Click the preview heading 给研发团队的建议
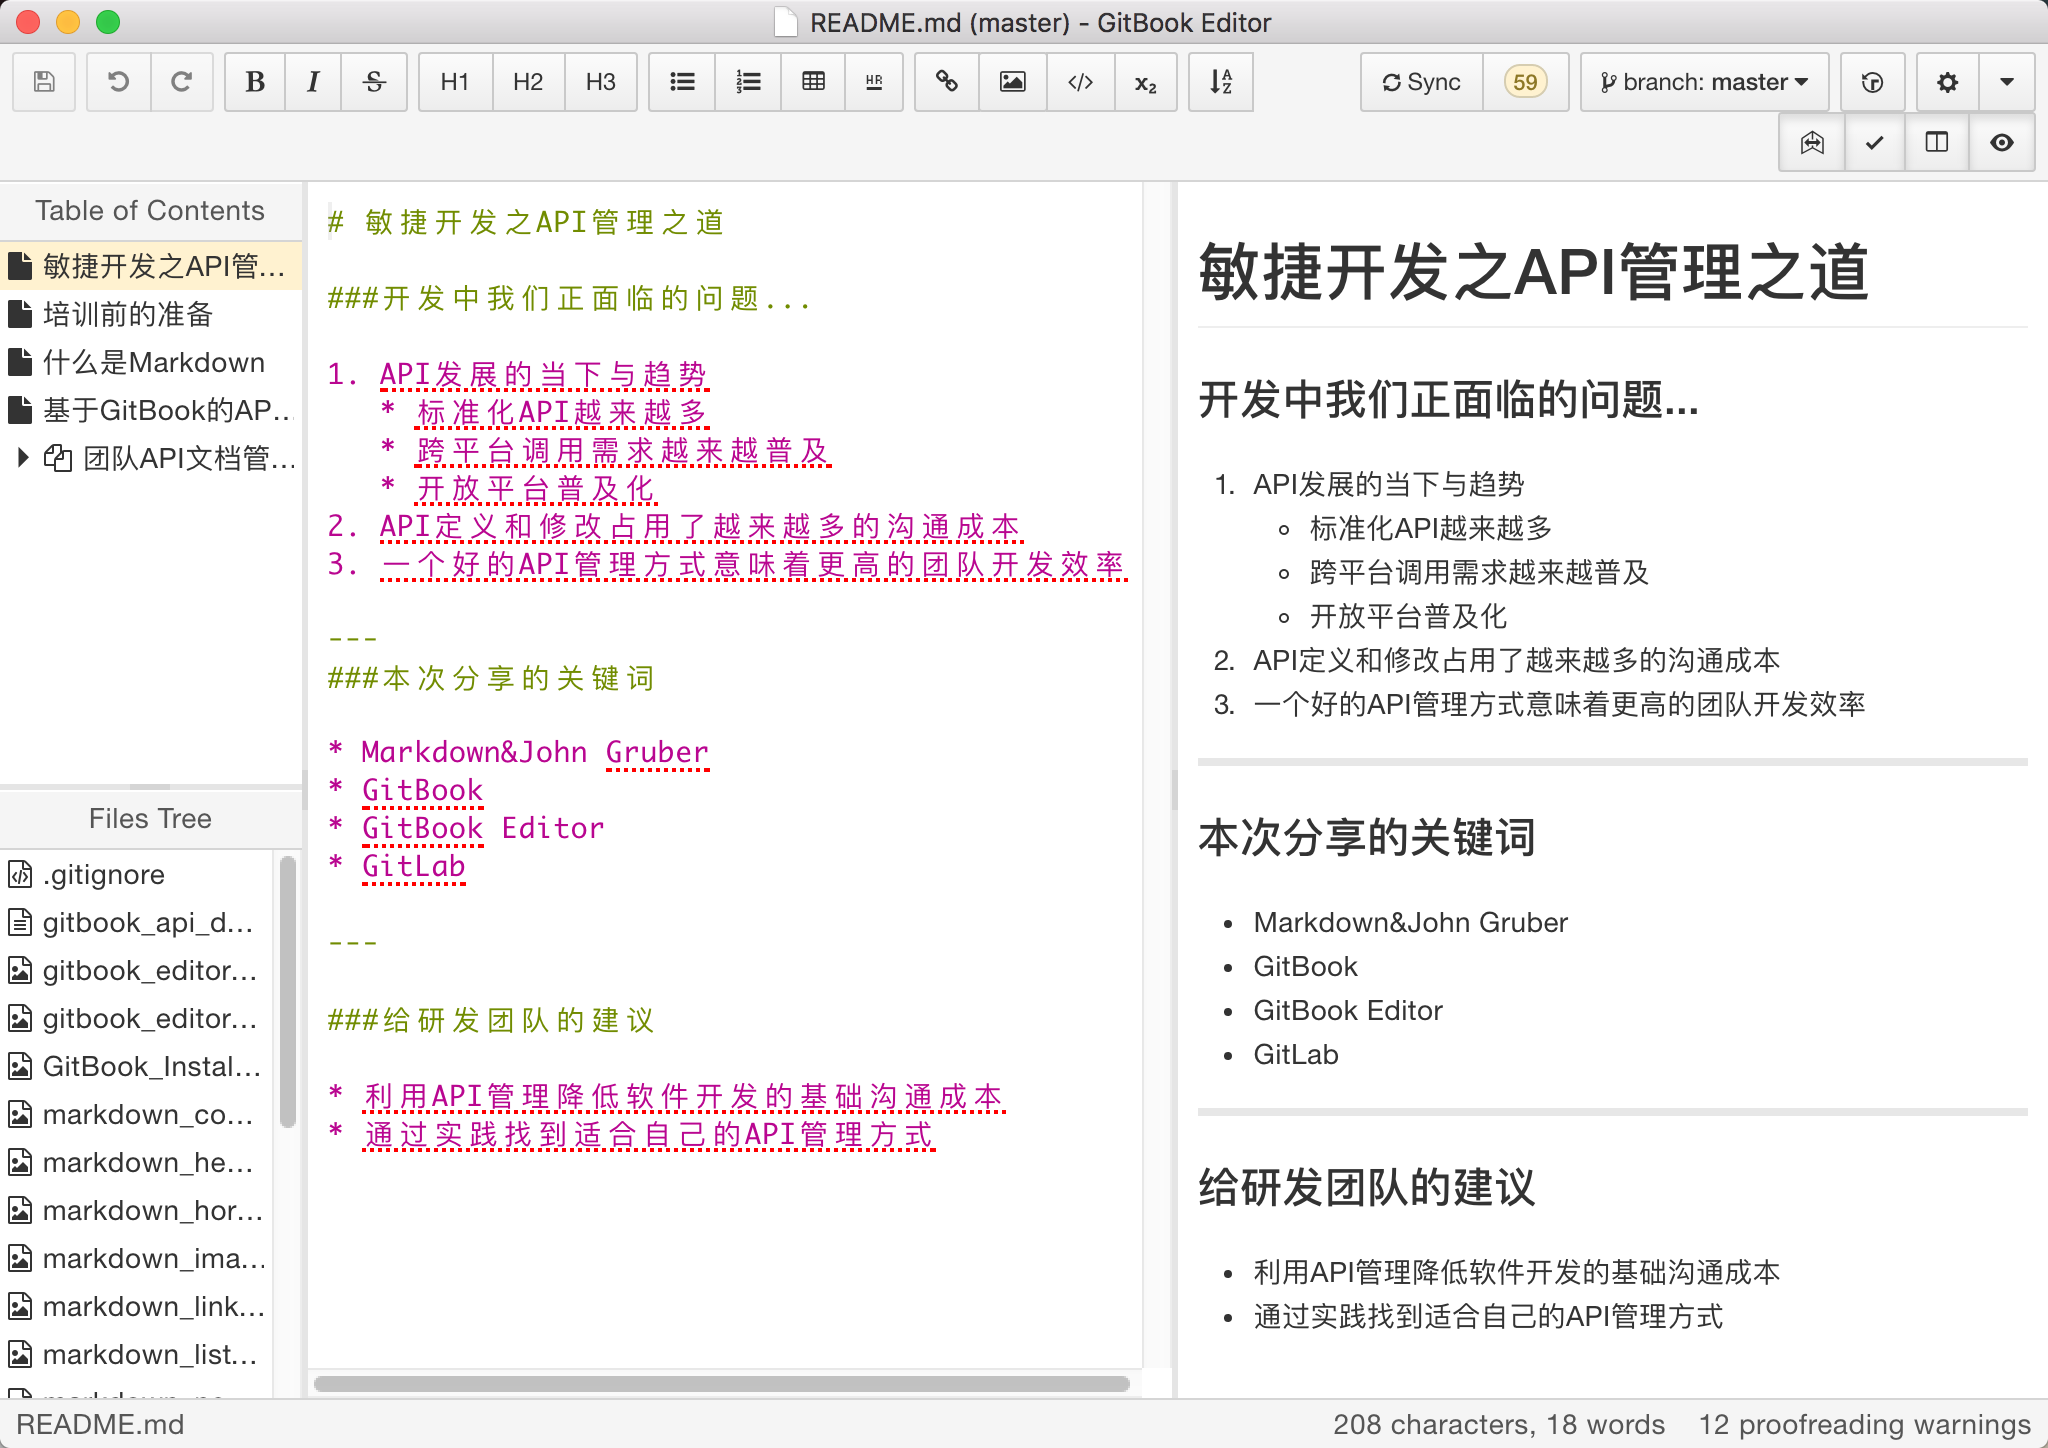Screen dimensions: 2048x1448 click(x=1366, y=1188)
